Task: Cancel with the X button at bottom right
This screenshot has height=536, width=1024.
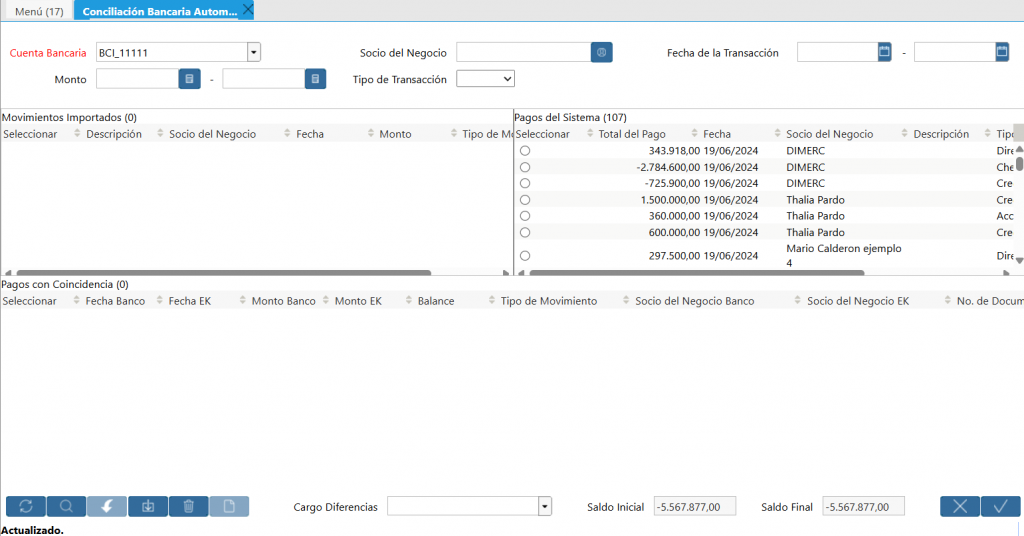Action: click(960, 507)
